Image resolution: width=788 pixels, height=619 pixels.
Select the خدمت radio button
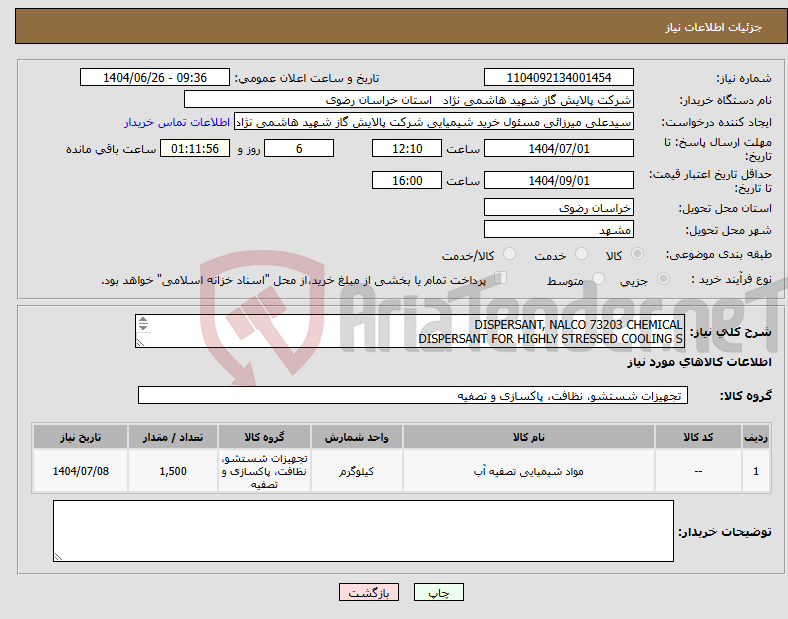coord(581,254)
